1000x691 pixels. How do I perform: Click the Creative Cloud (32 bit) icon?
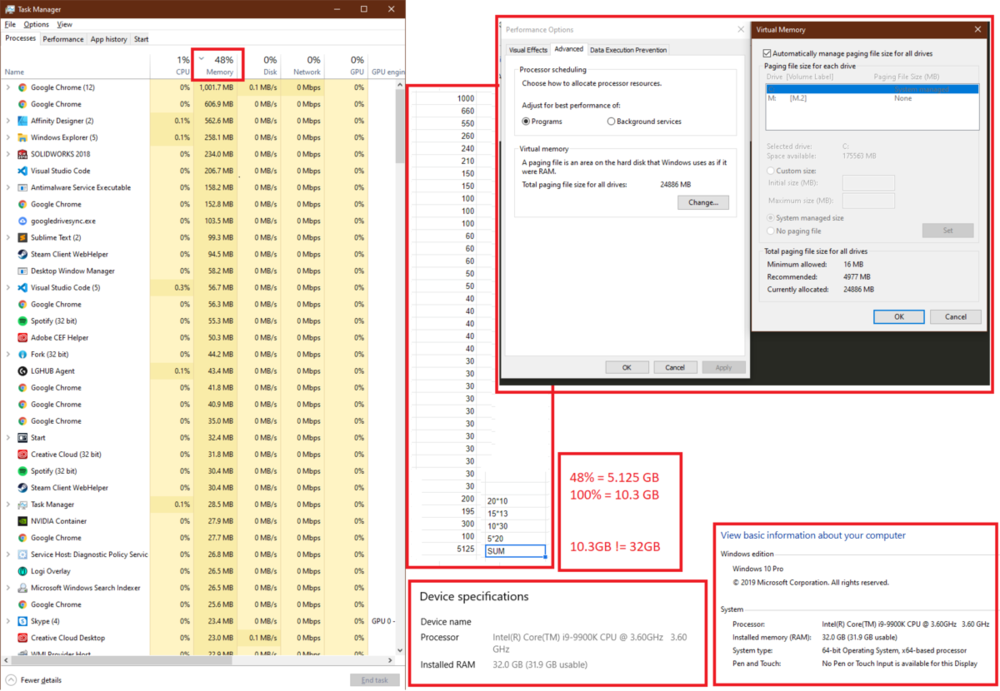coord(22,454)
